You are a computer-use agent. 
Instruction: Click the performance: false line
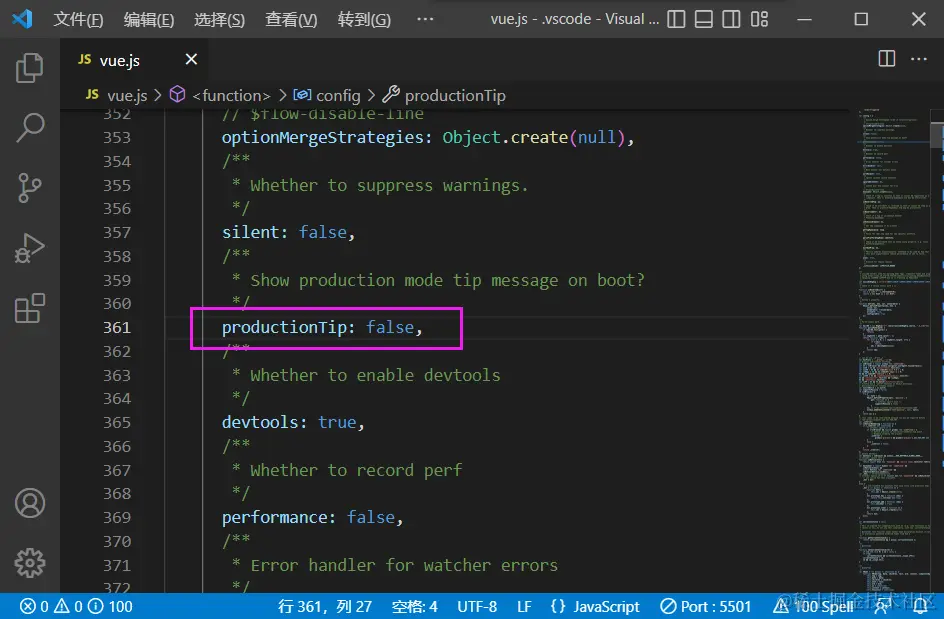coord(312,518)
